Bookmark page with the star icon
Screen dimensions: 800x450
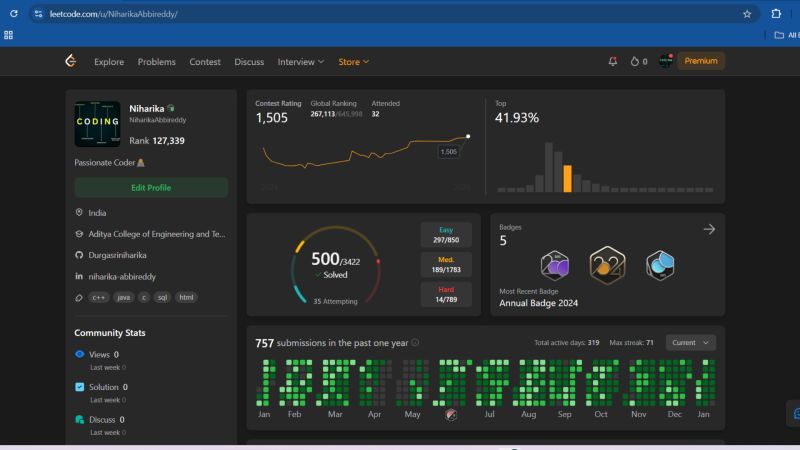pyautogui.click(x=747, y=14)
